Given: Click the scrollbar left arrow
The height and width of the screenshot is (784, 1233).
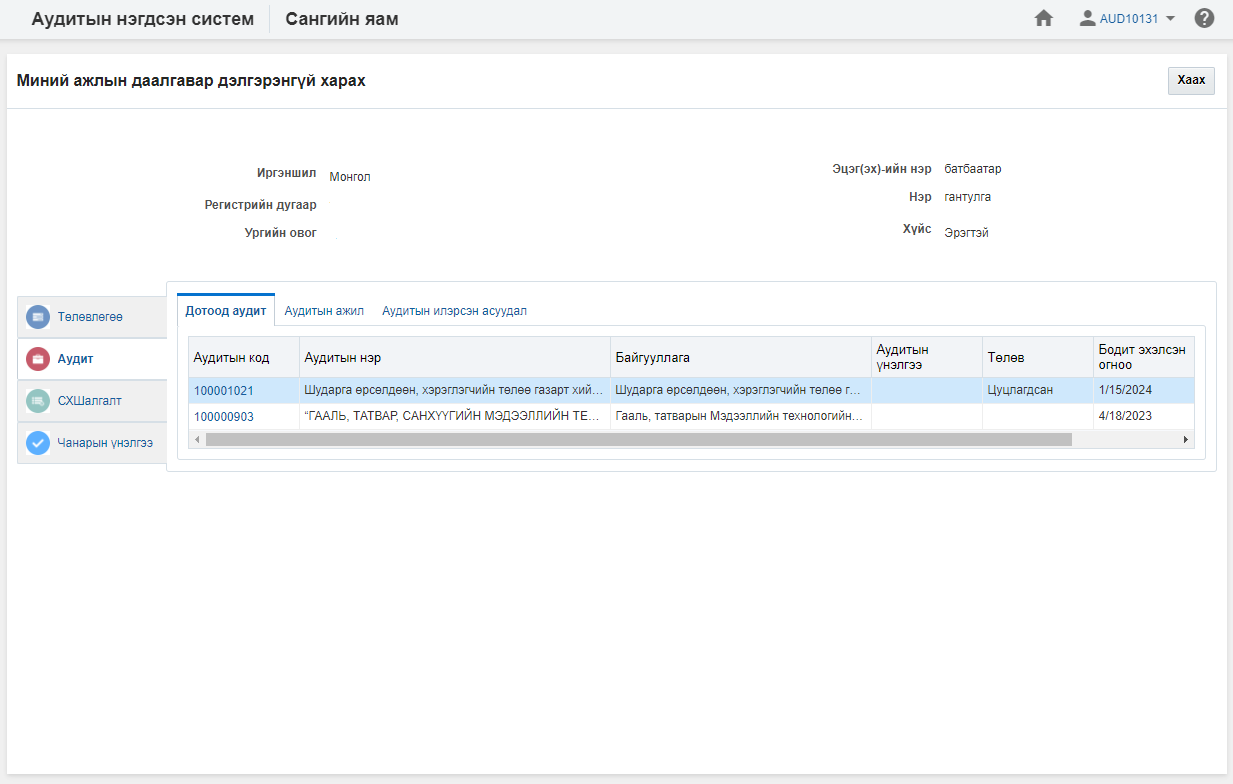Looking at the screenshot, I should point(196,439).
